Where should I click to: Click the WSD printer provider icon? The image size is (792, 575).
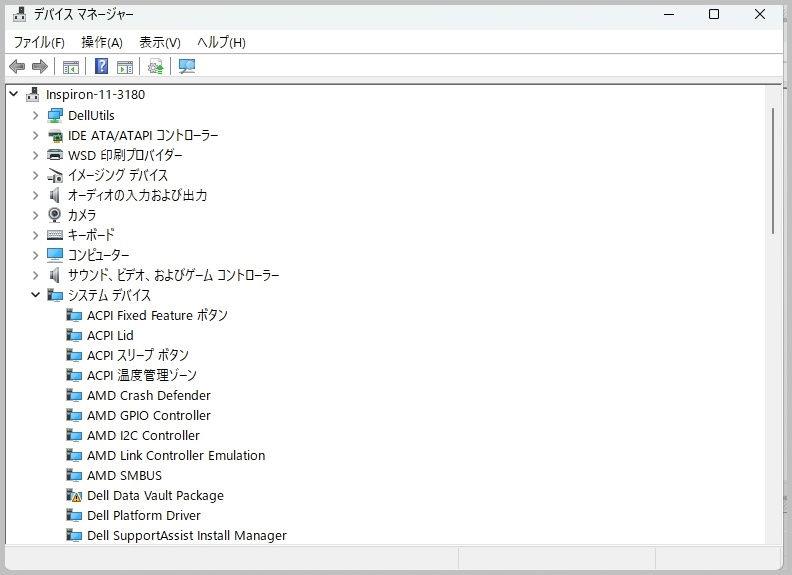pyautogui.click(x=55, y=155)
